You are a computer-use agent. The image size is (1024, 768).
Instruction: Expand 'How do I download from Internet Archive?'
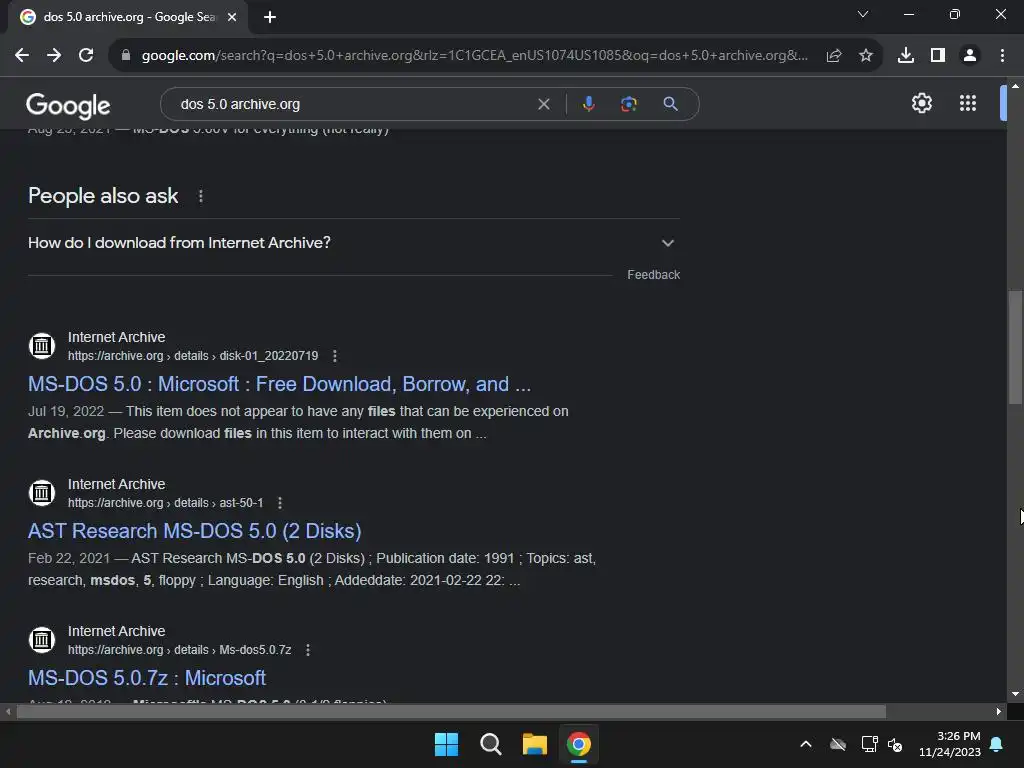(x=354, y=243)
